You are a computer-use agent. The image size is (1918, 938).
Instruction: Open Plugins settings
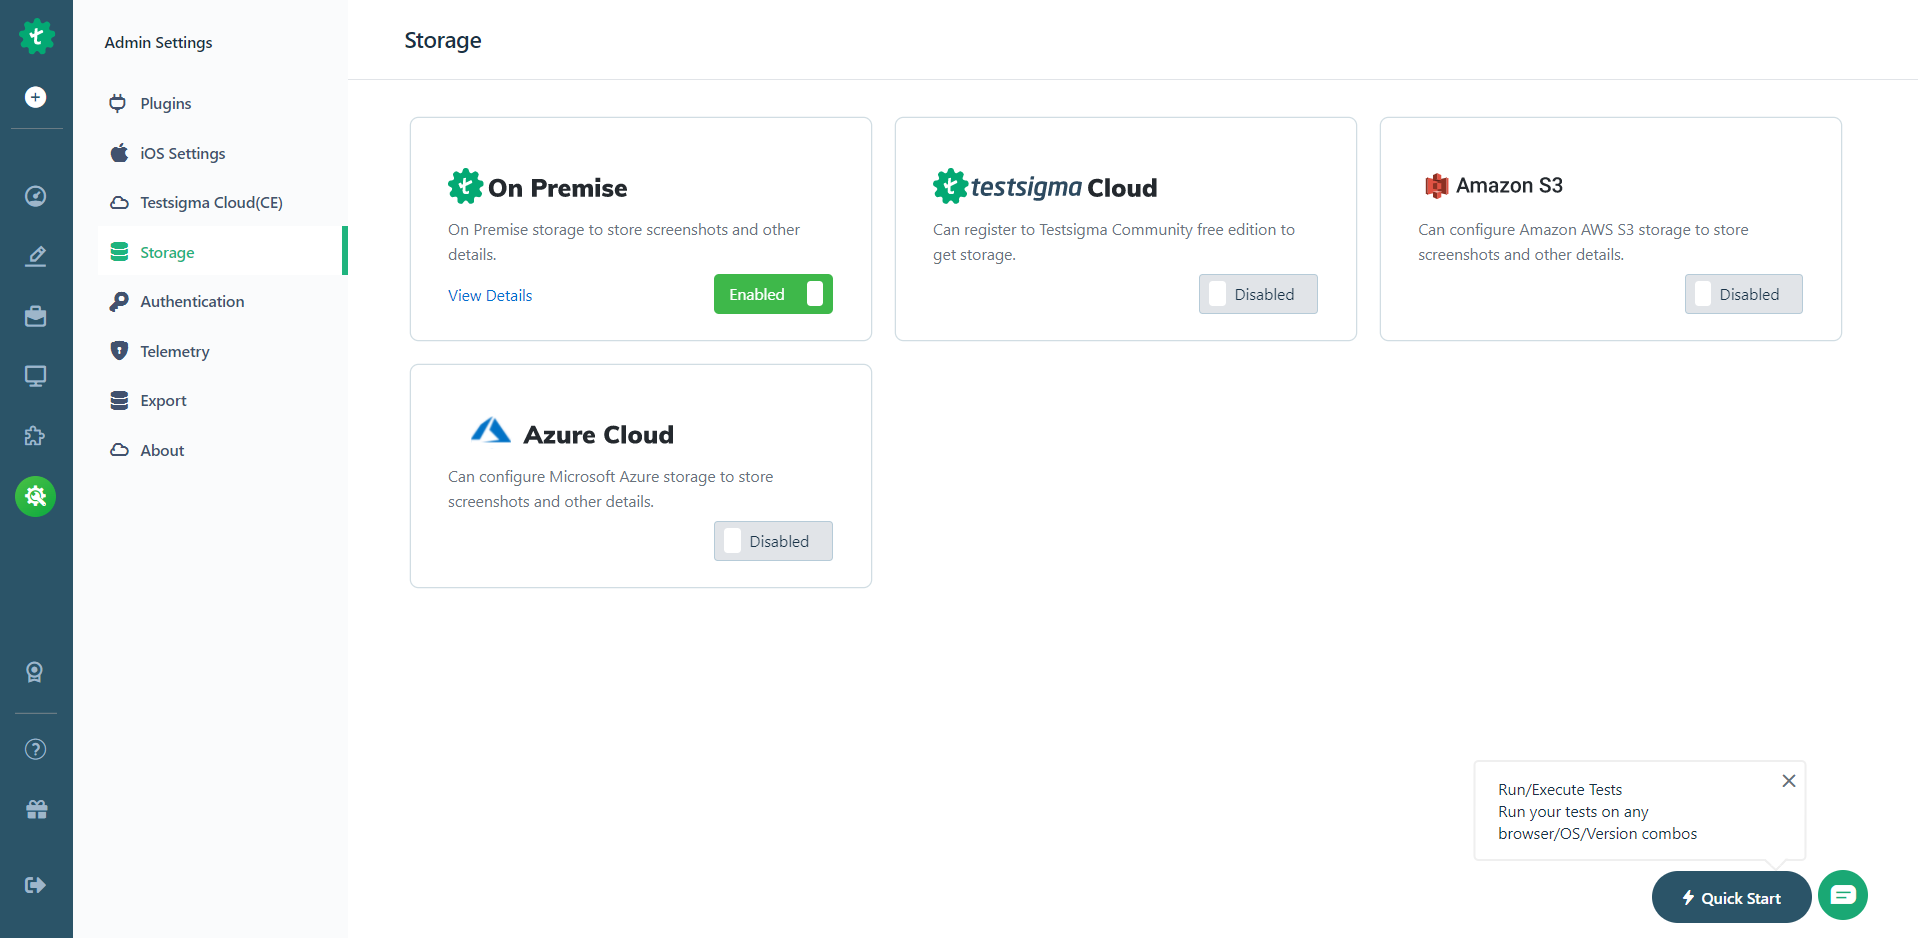[x=222, y=103]
